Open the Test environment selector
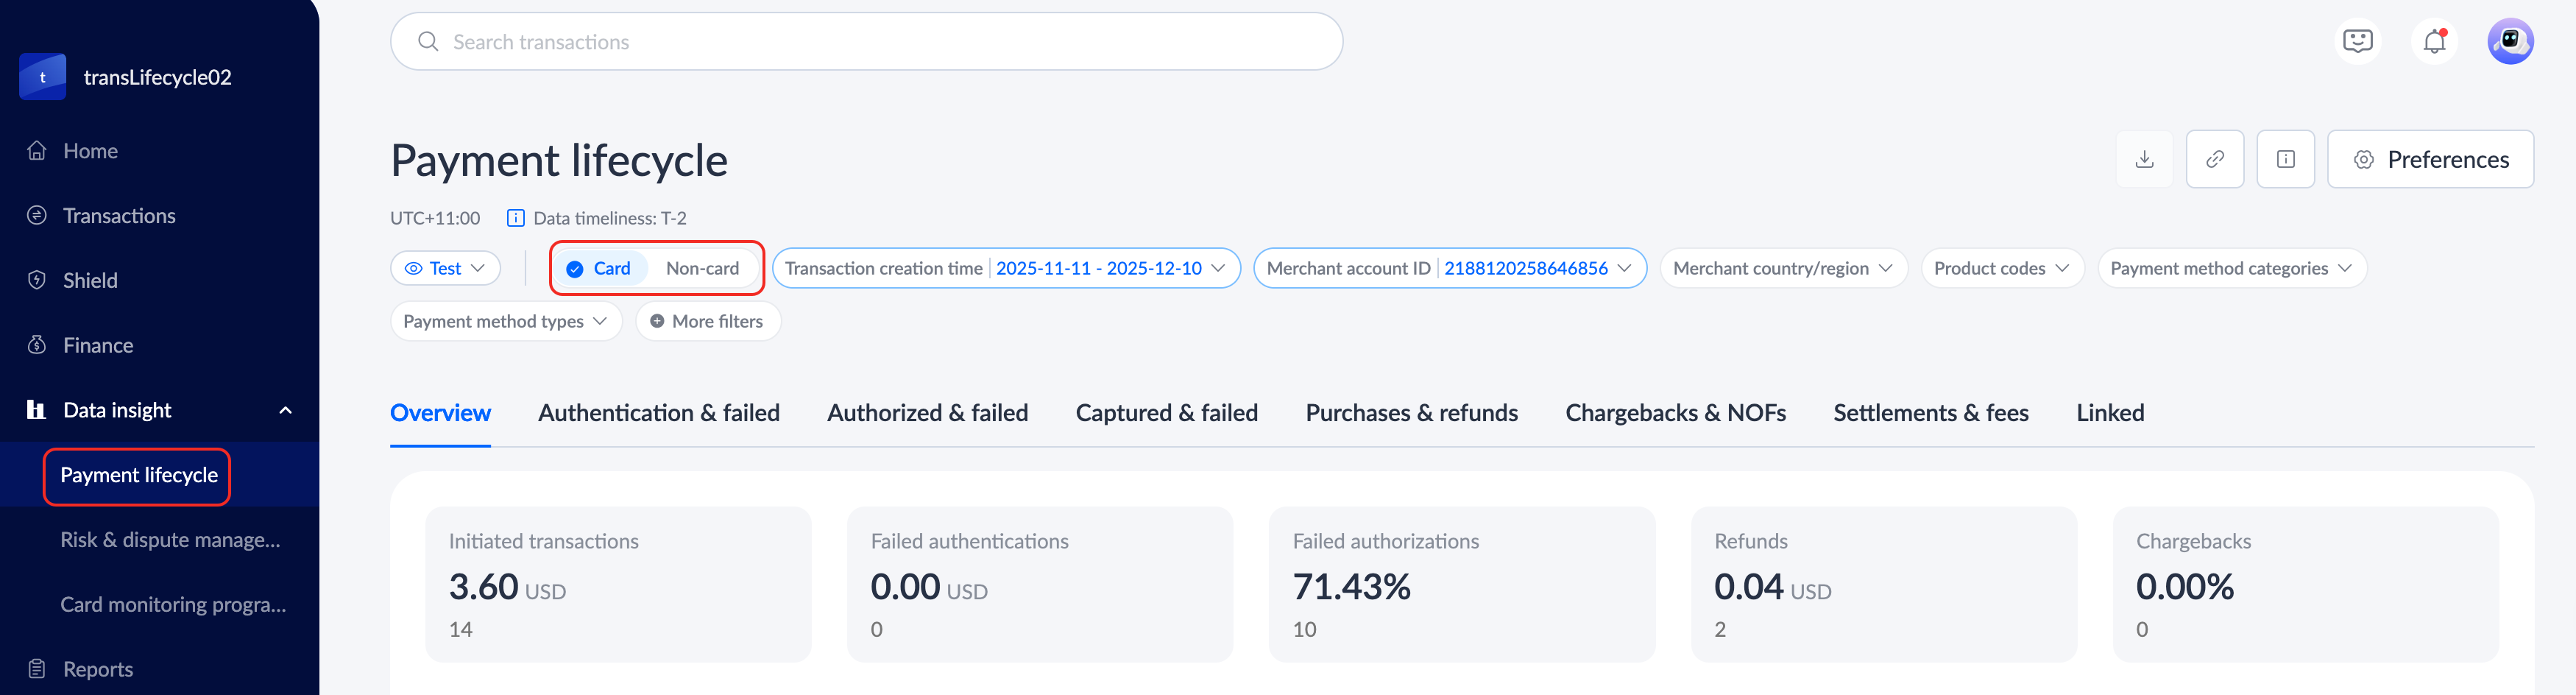Viewport: 2576px width, 695px height. pyautogui.click(x=445, y=268)
